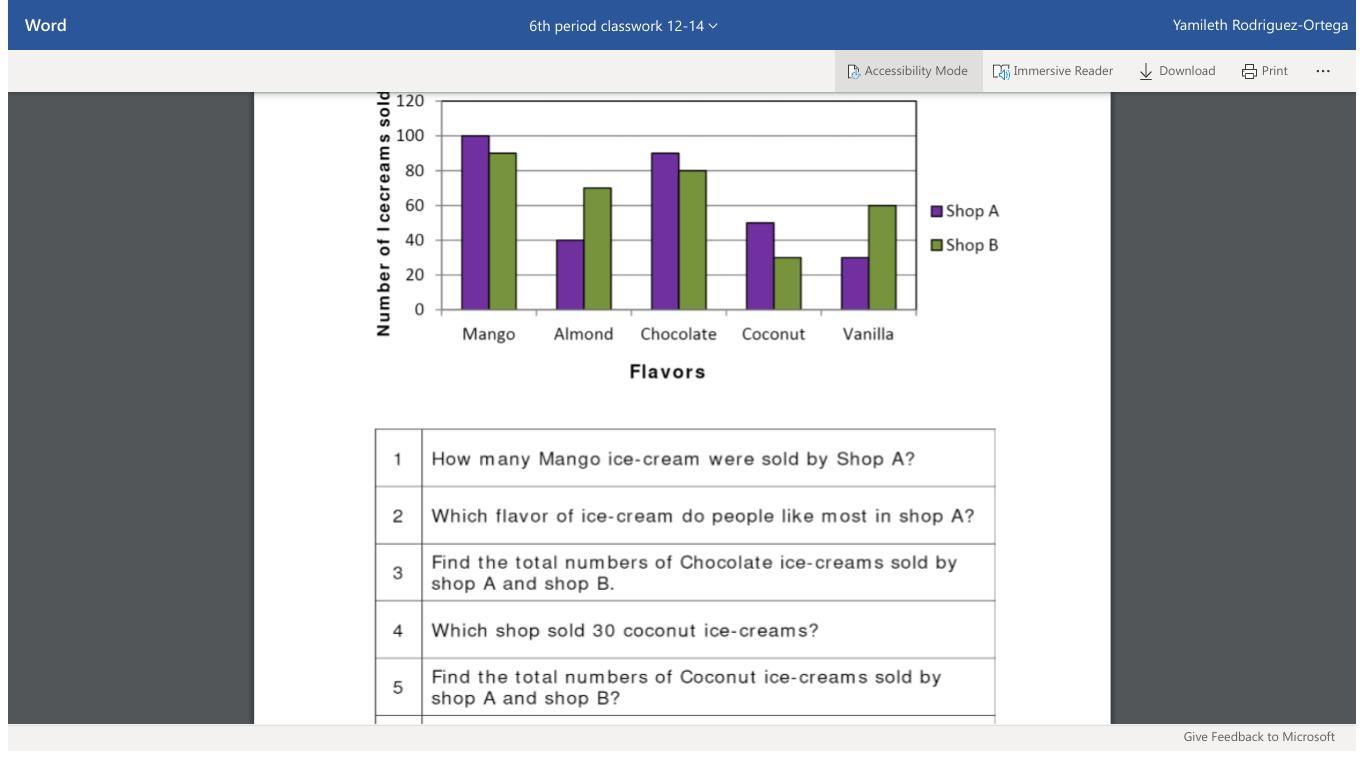Image resolution: width=1365 pixels, height=768 pixels.
Task: Click Give Feedback to Microsoft link
Action: point(1259,737)
